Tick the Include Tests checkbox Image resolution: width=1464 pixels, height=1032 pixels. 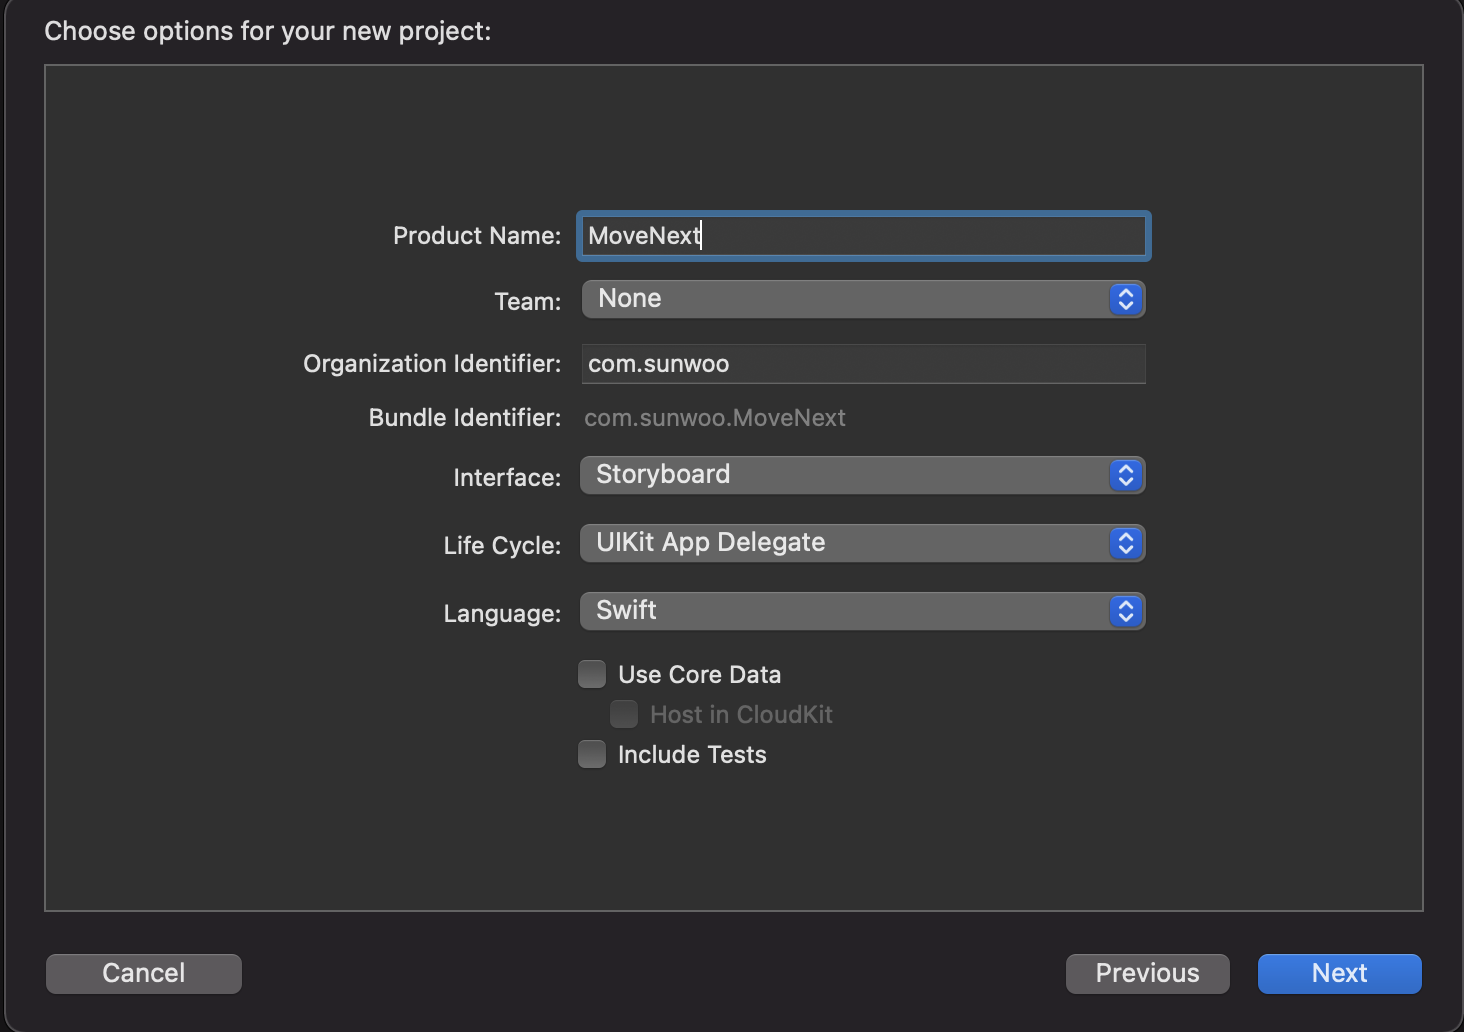coord(592,755)
